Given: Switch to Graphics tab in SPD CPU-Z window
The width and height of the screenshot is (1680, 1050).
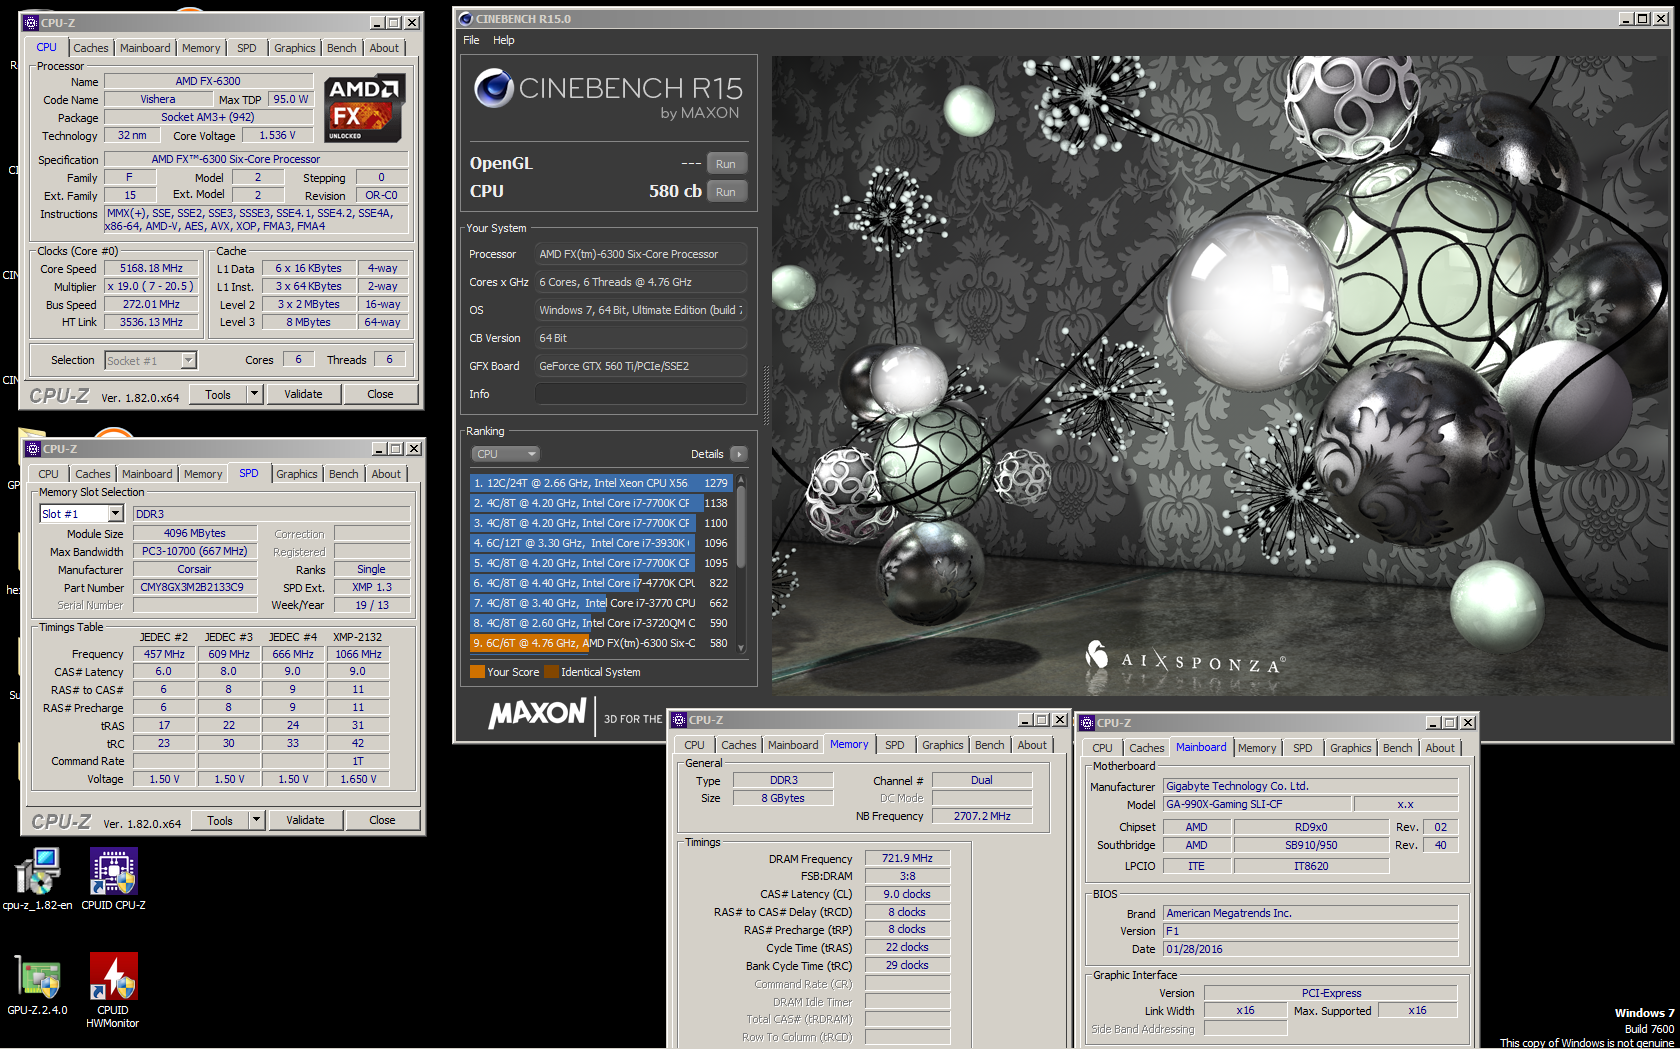Looking at the screenshot, I should point(297,474).
